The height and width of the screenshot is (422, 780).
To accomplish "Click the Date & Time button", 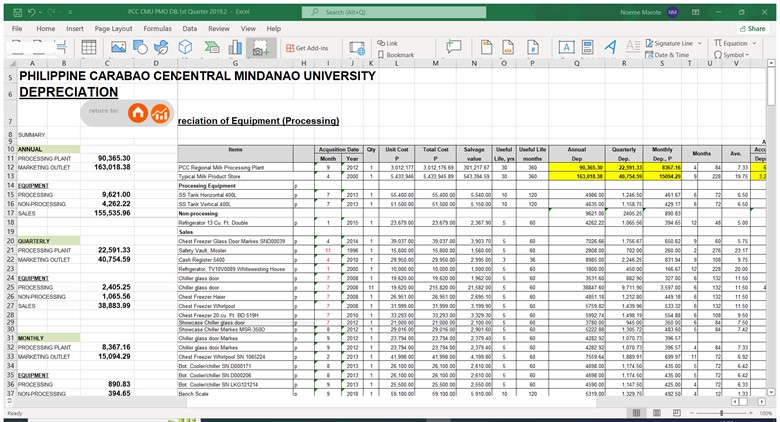I will click(x=667, y=55).
